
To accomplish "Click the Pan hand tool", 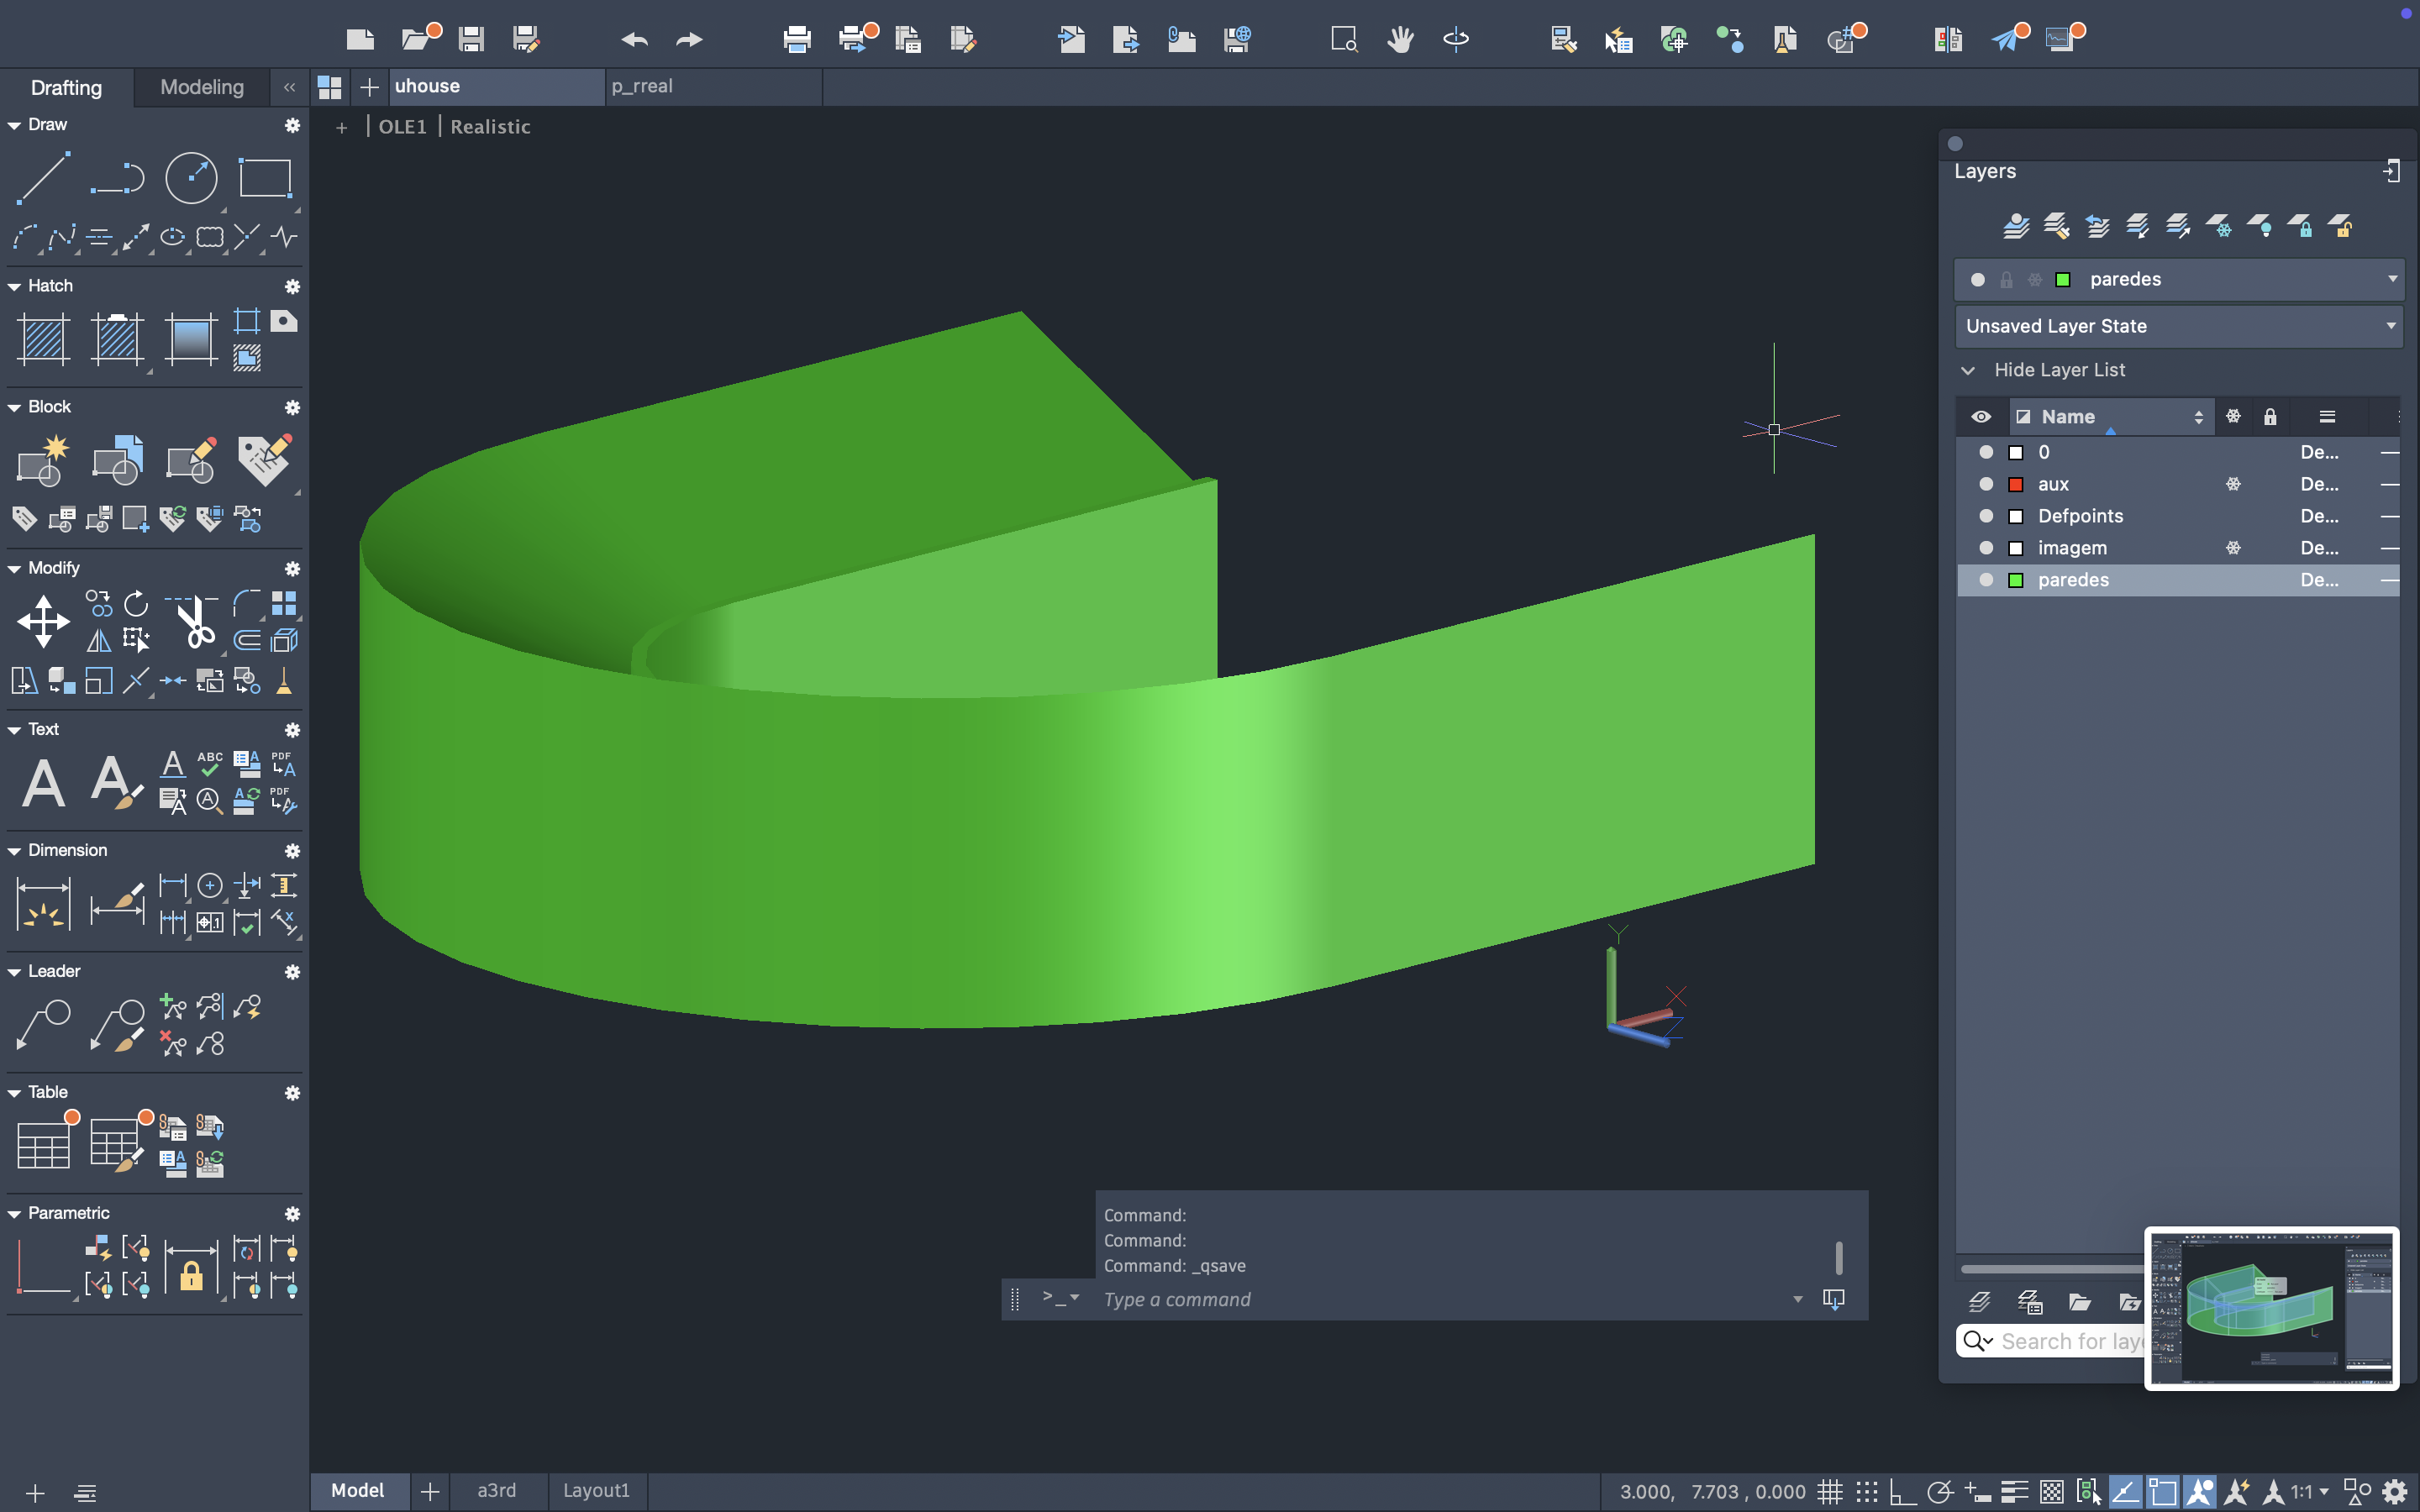I will [1400, 39].
